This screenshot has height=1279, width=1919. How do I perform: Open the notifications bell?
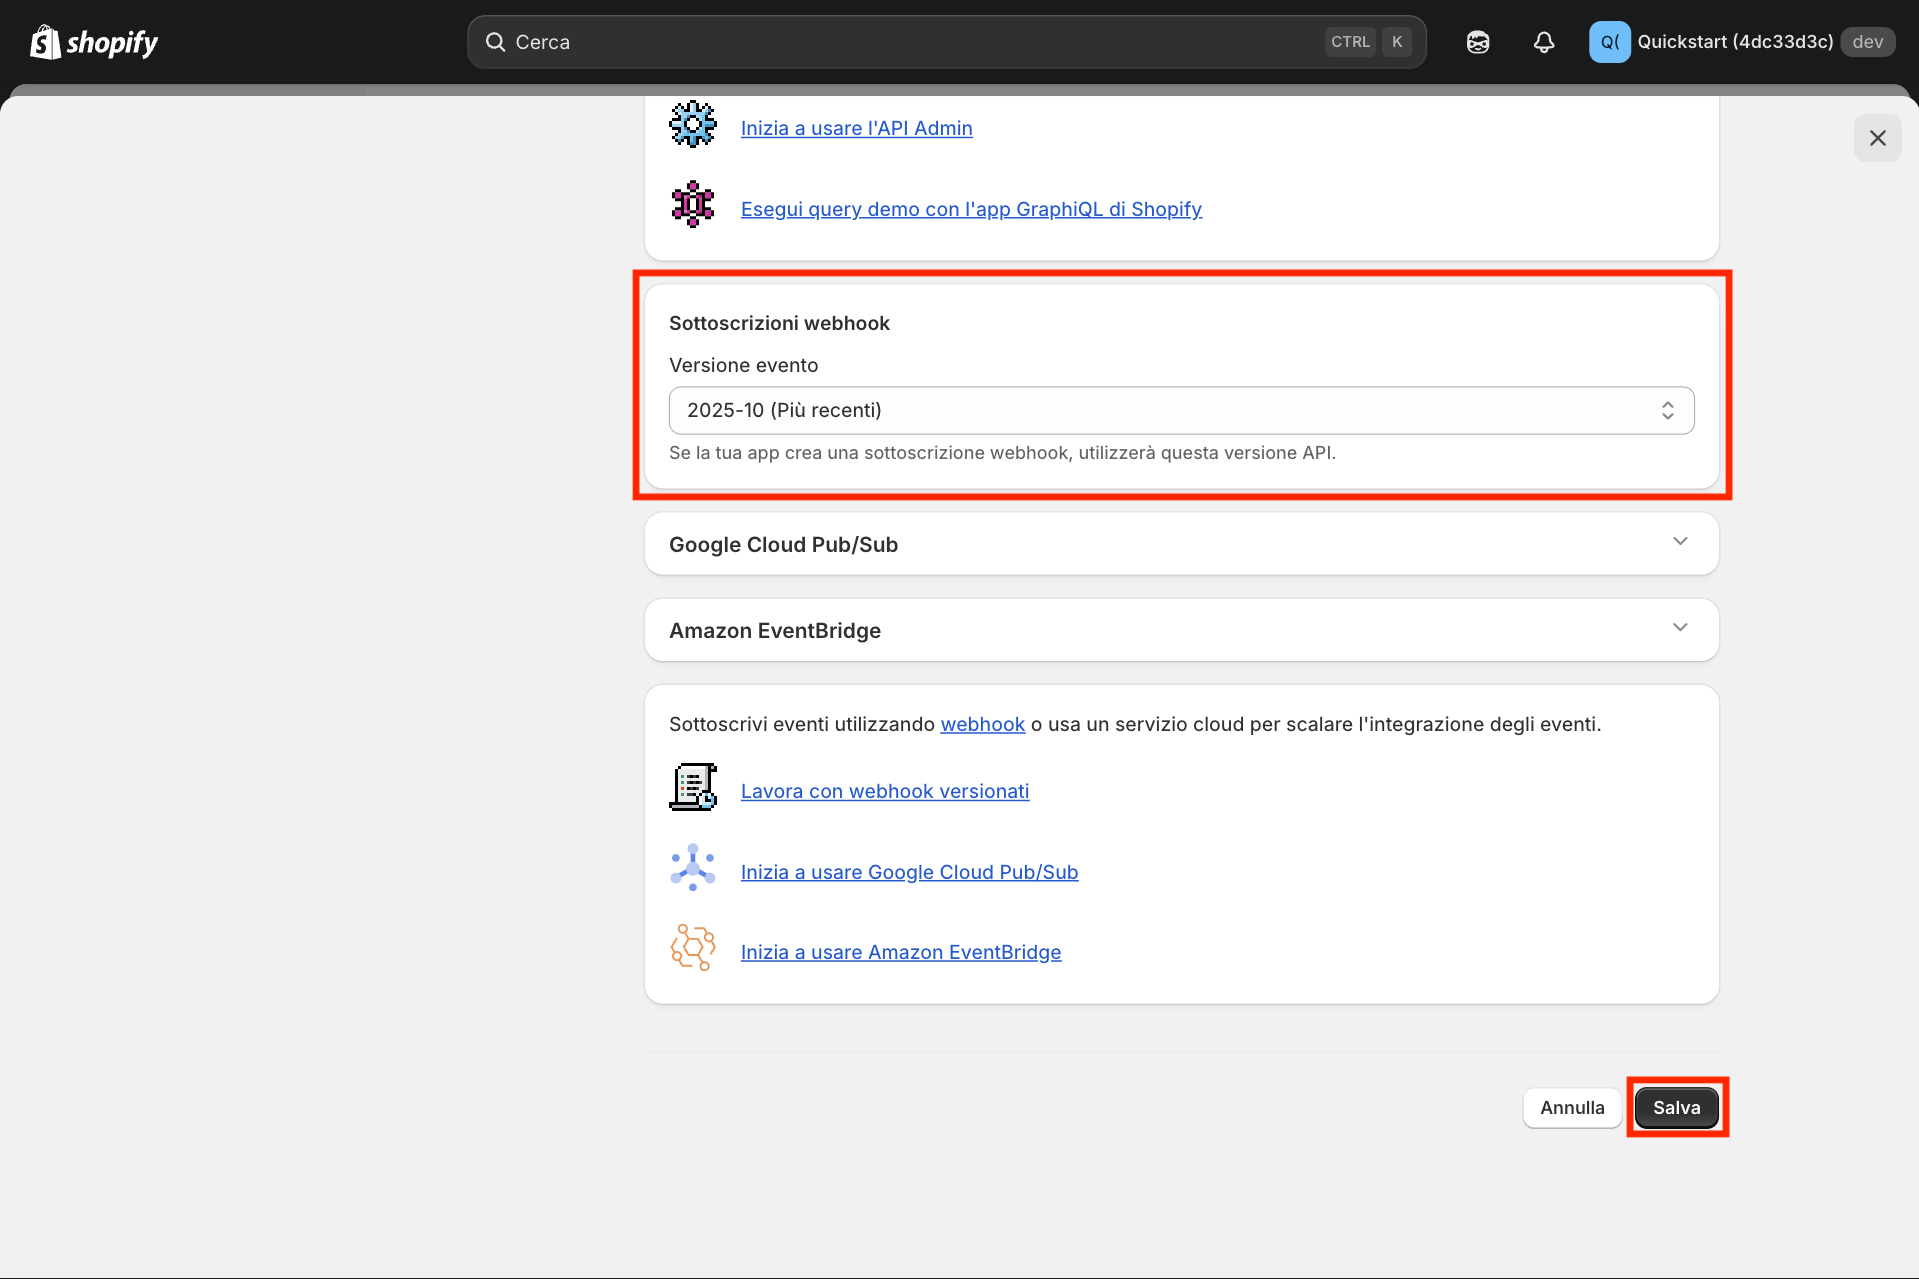(x=1543, y=42)
